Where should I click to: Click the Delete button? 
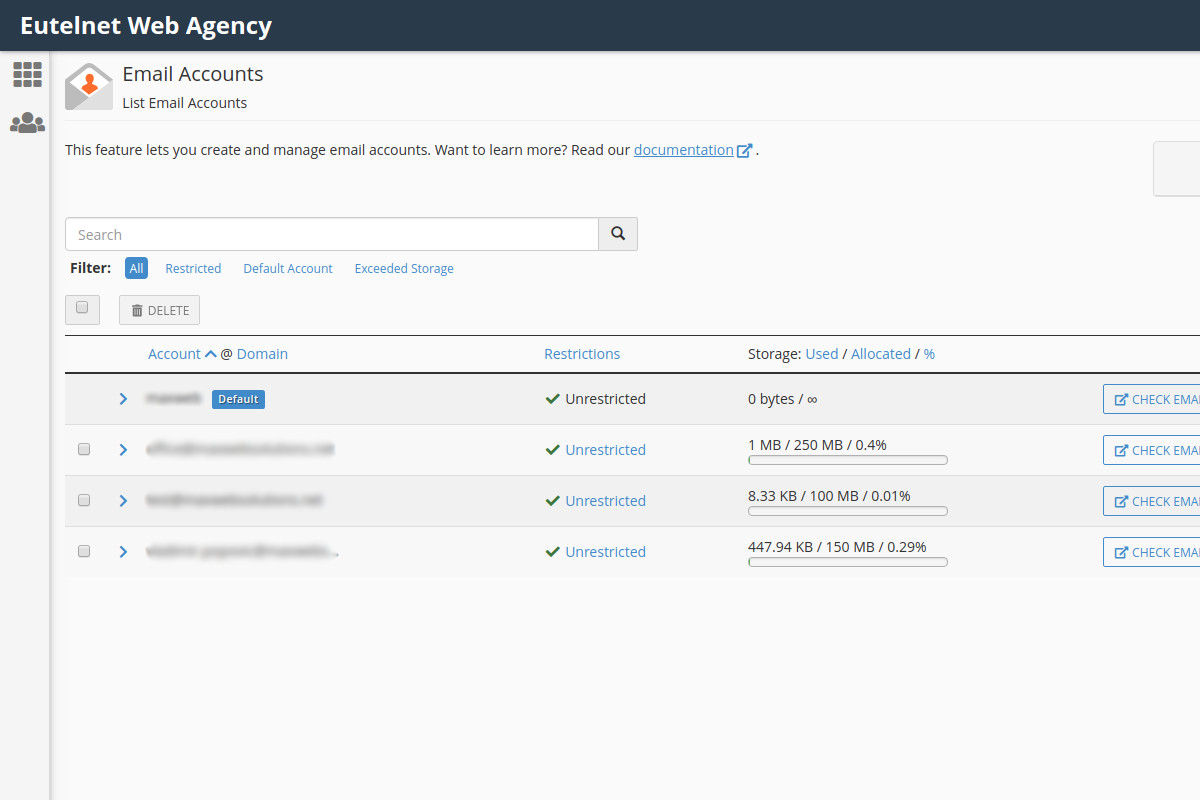pos(159,310)
